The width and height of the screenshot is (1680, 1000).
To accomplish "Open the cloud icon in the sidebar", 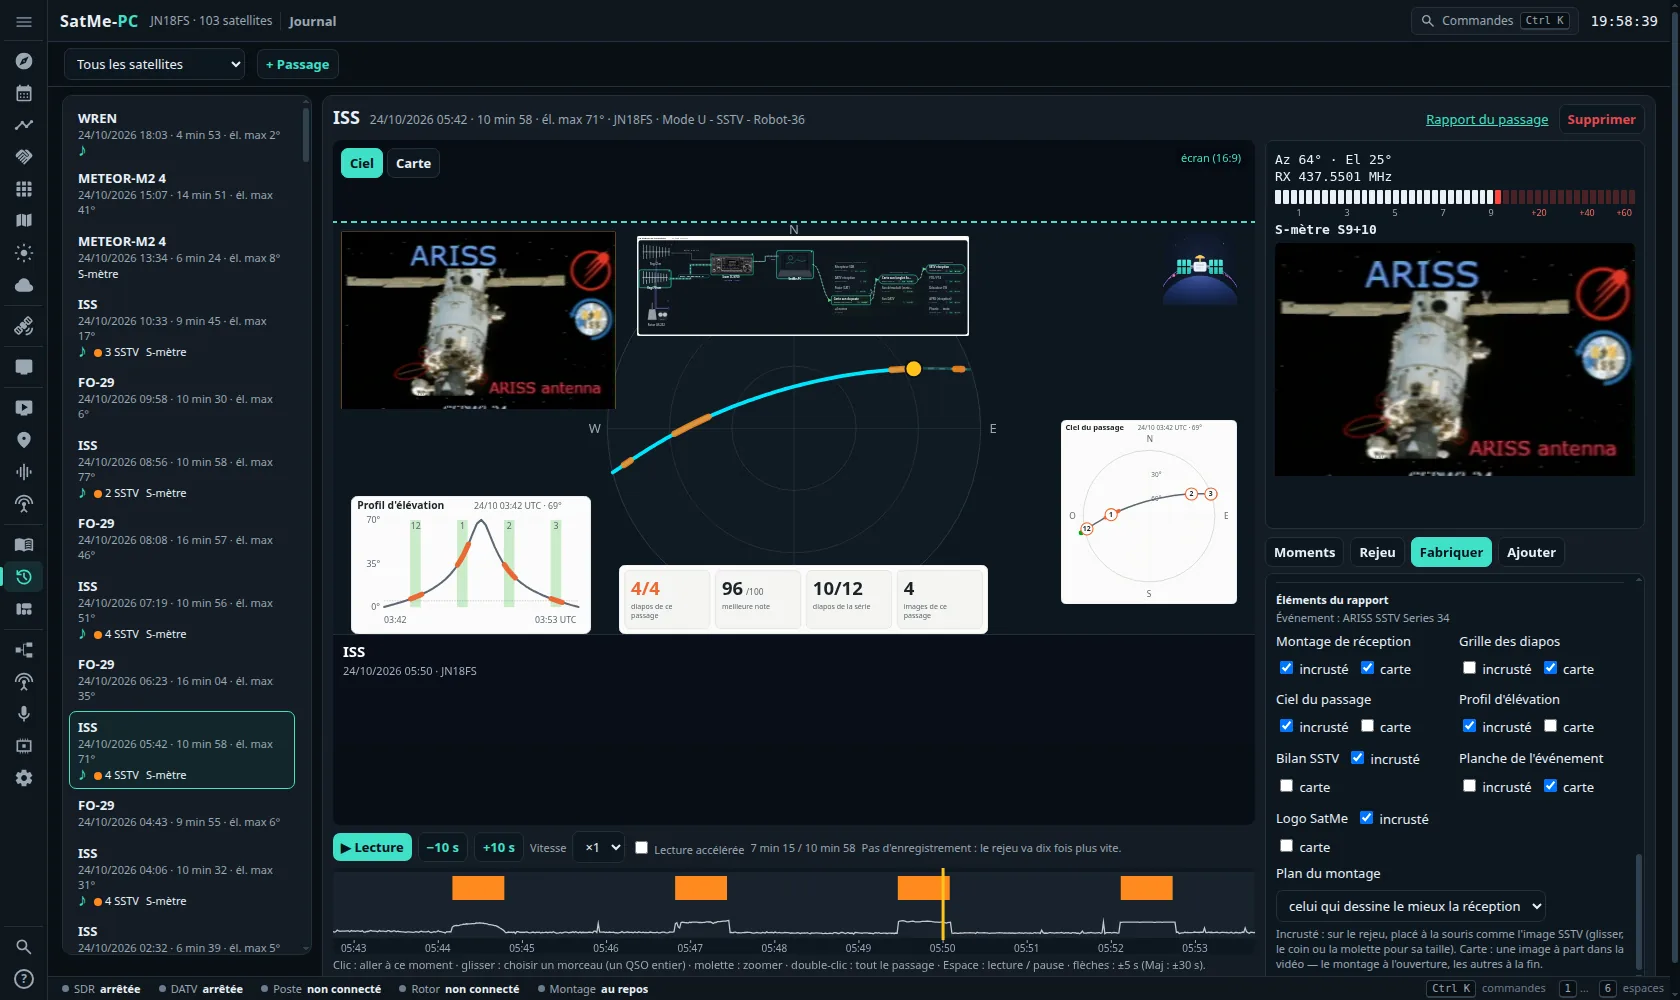I will (24, 285).
